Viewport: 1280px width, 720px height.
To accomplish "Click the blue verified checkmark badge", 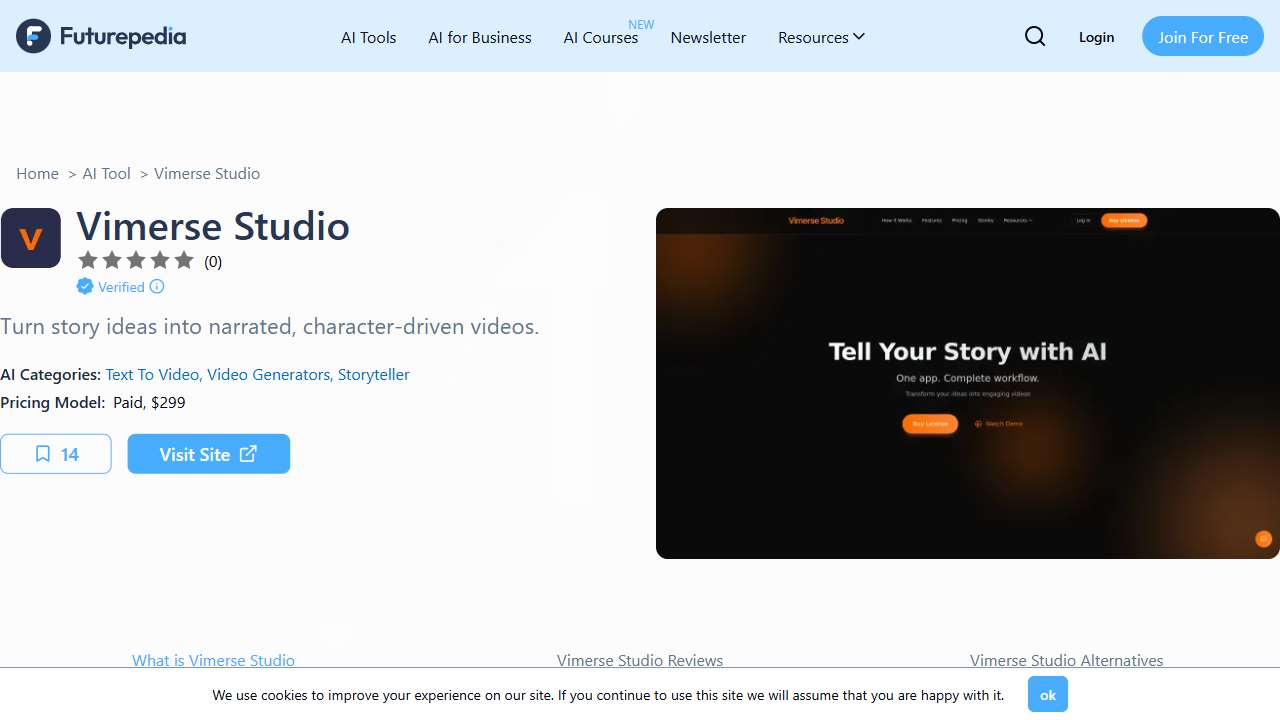I will pyautogui.click(x=85, y=287).
